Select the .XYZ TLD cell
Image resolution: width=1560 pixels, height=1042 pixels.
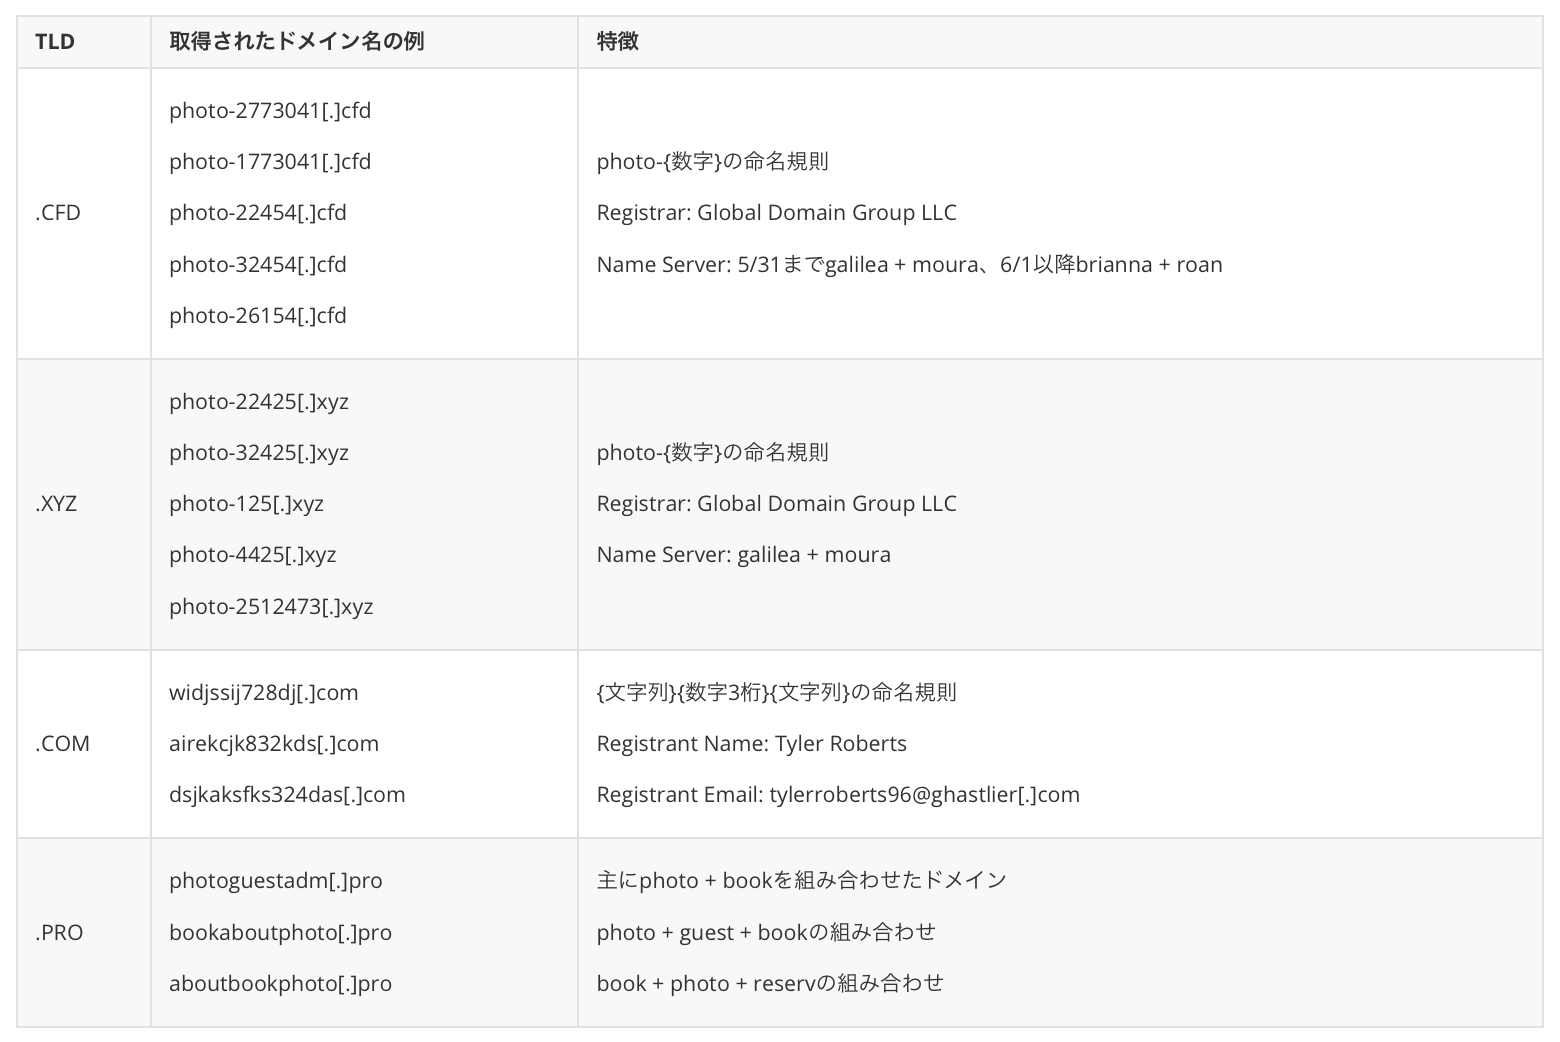coord(84,504)
